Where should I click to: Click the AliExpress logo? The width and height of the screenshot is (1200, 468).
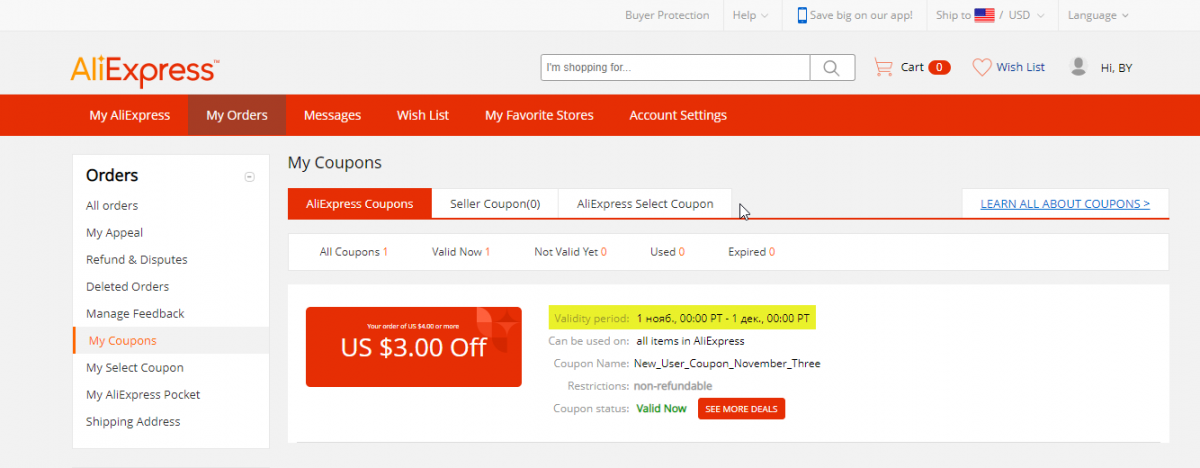[145, 70]
